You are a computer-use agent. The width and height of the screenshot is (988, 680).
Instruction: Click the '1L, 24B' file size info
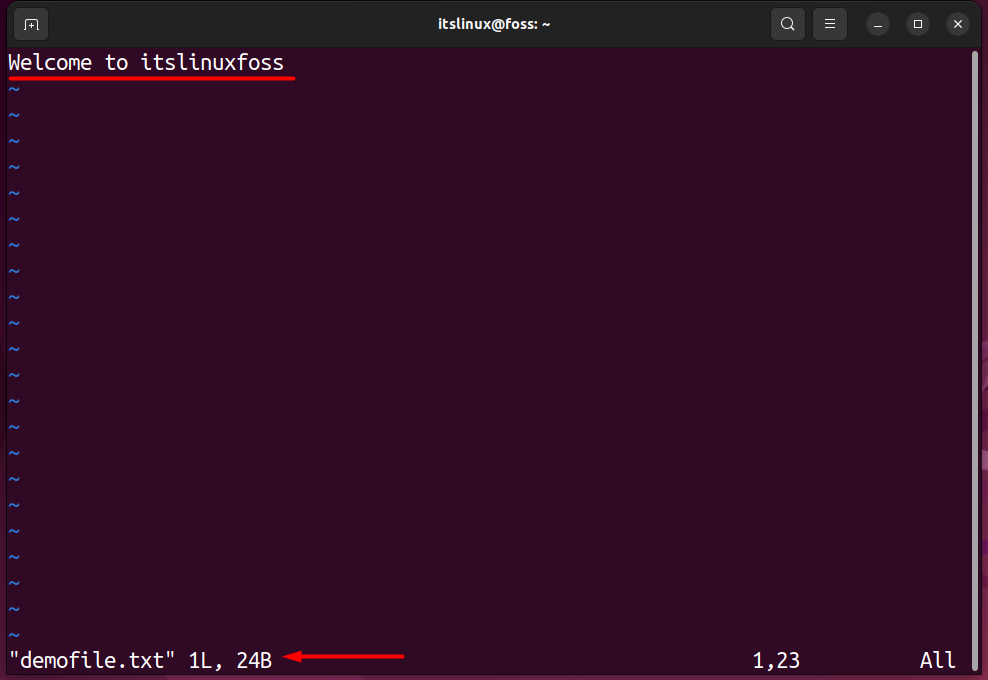[x=230, y=660]
